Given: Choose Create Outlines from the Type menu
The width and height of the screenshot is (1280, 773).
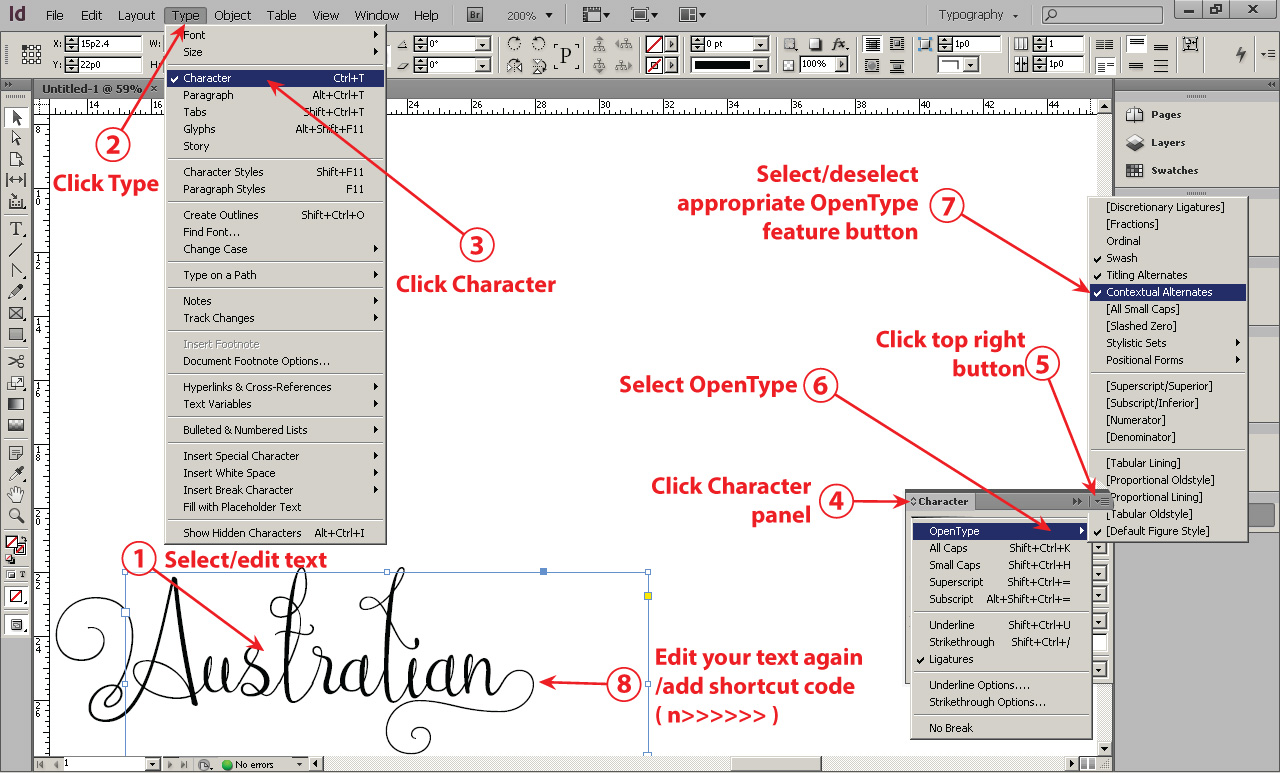Looking at the screenshot, I should (221, 215).
